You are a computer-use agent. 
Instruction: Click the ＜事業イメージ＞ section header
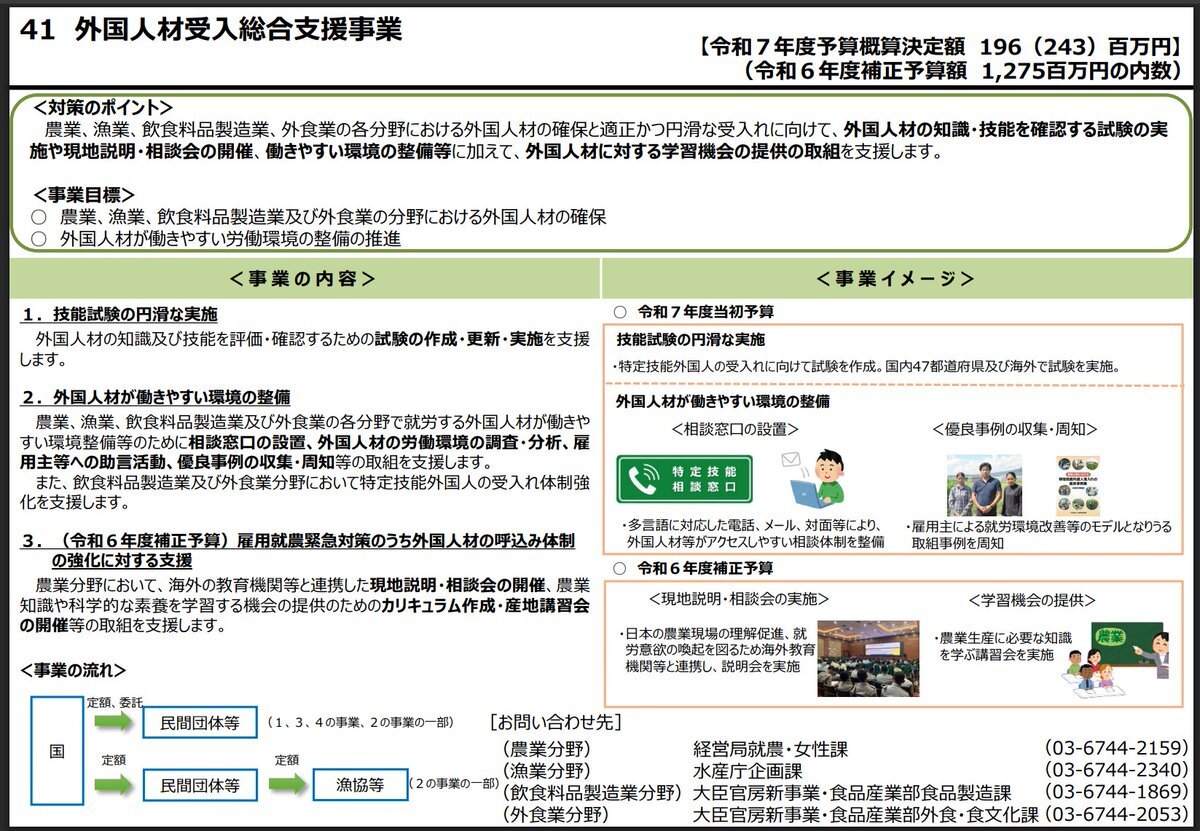tap(894, 278)
